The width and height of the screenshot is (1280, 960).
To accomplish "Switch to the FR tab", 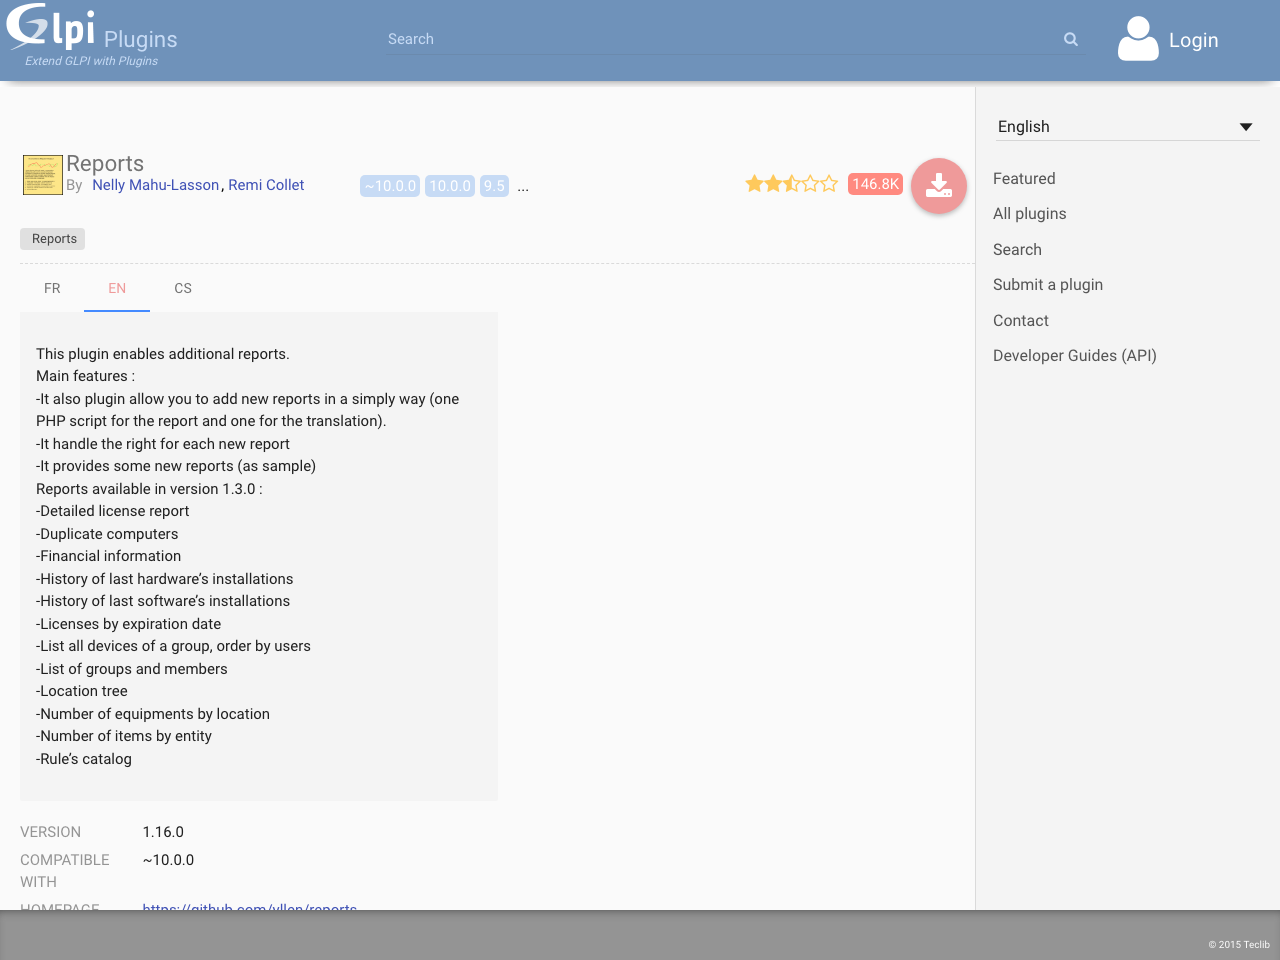I will tap(52, 288).
